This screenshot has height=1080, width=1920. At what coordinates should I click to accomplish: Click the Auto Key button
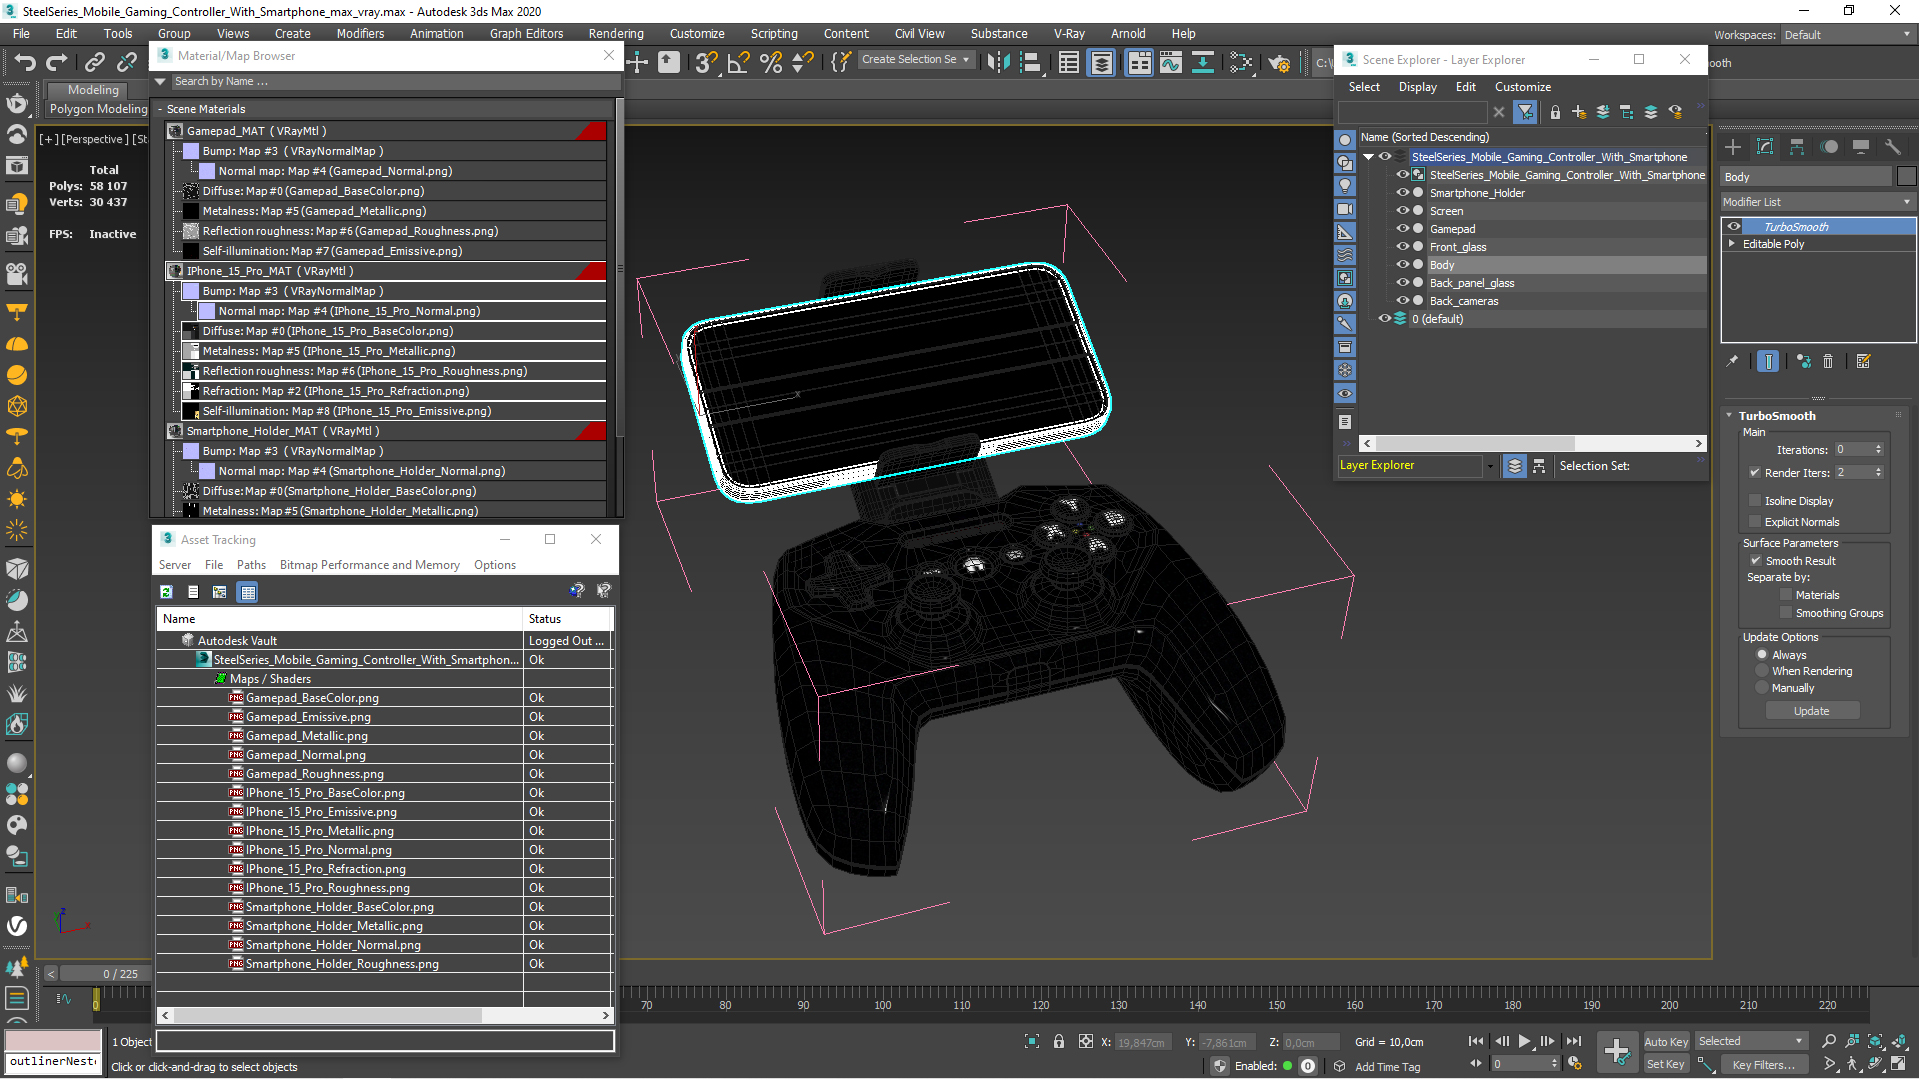click(1666, 1042)
